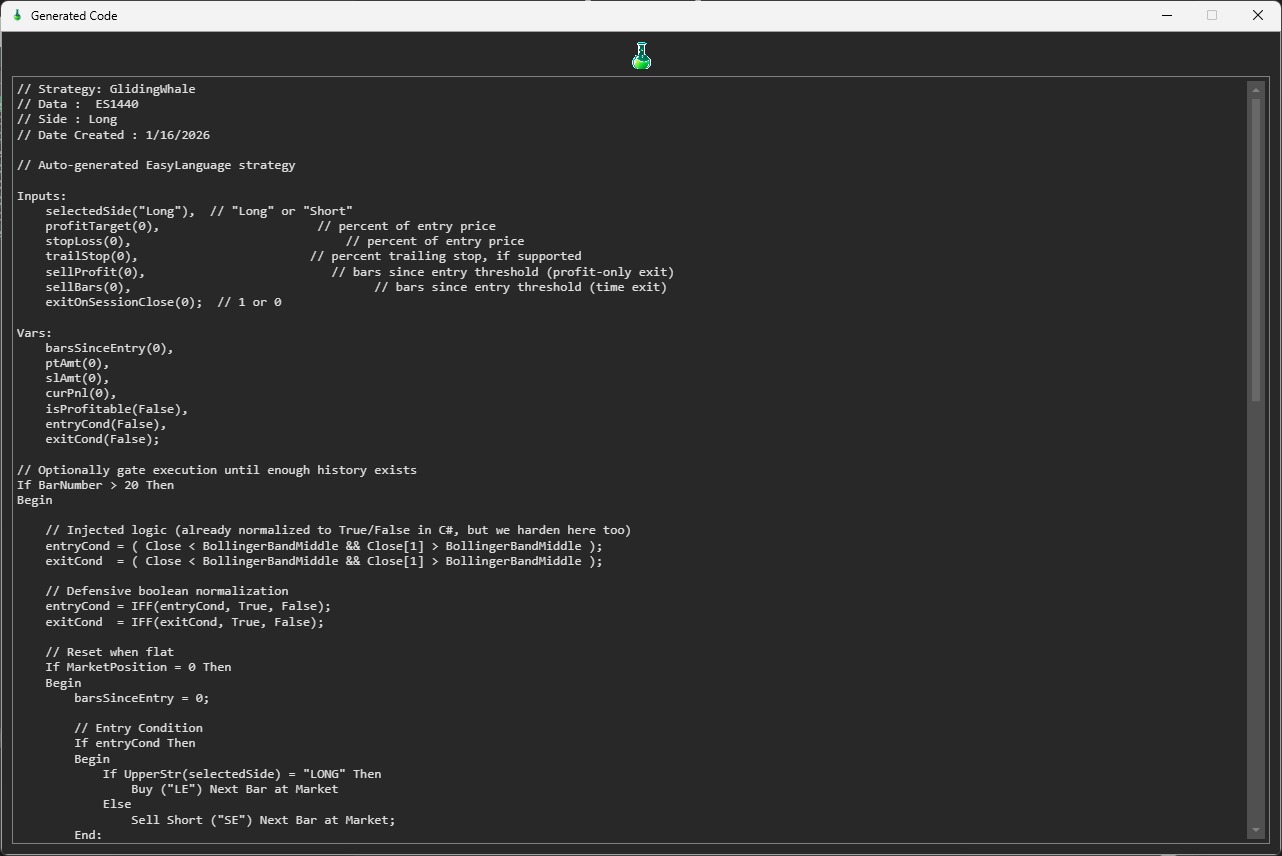The width and height of the screenshot is (1282, 856).
Task: Click the selectedSide("Long") input line
Action: click(199, 211)
